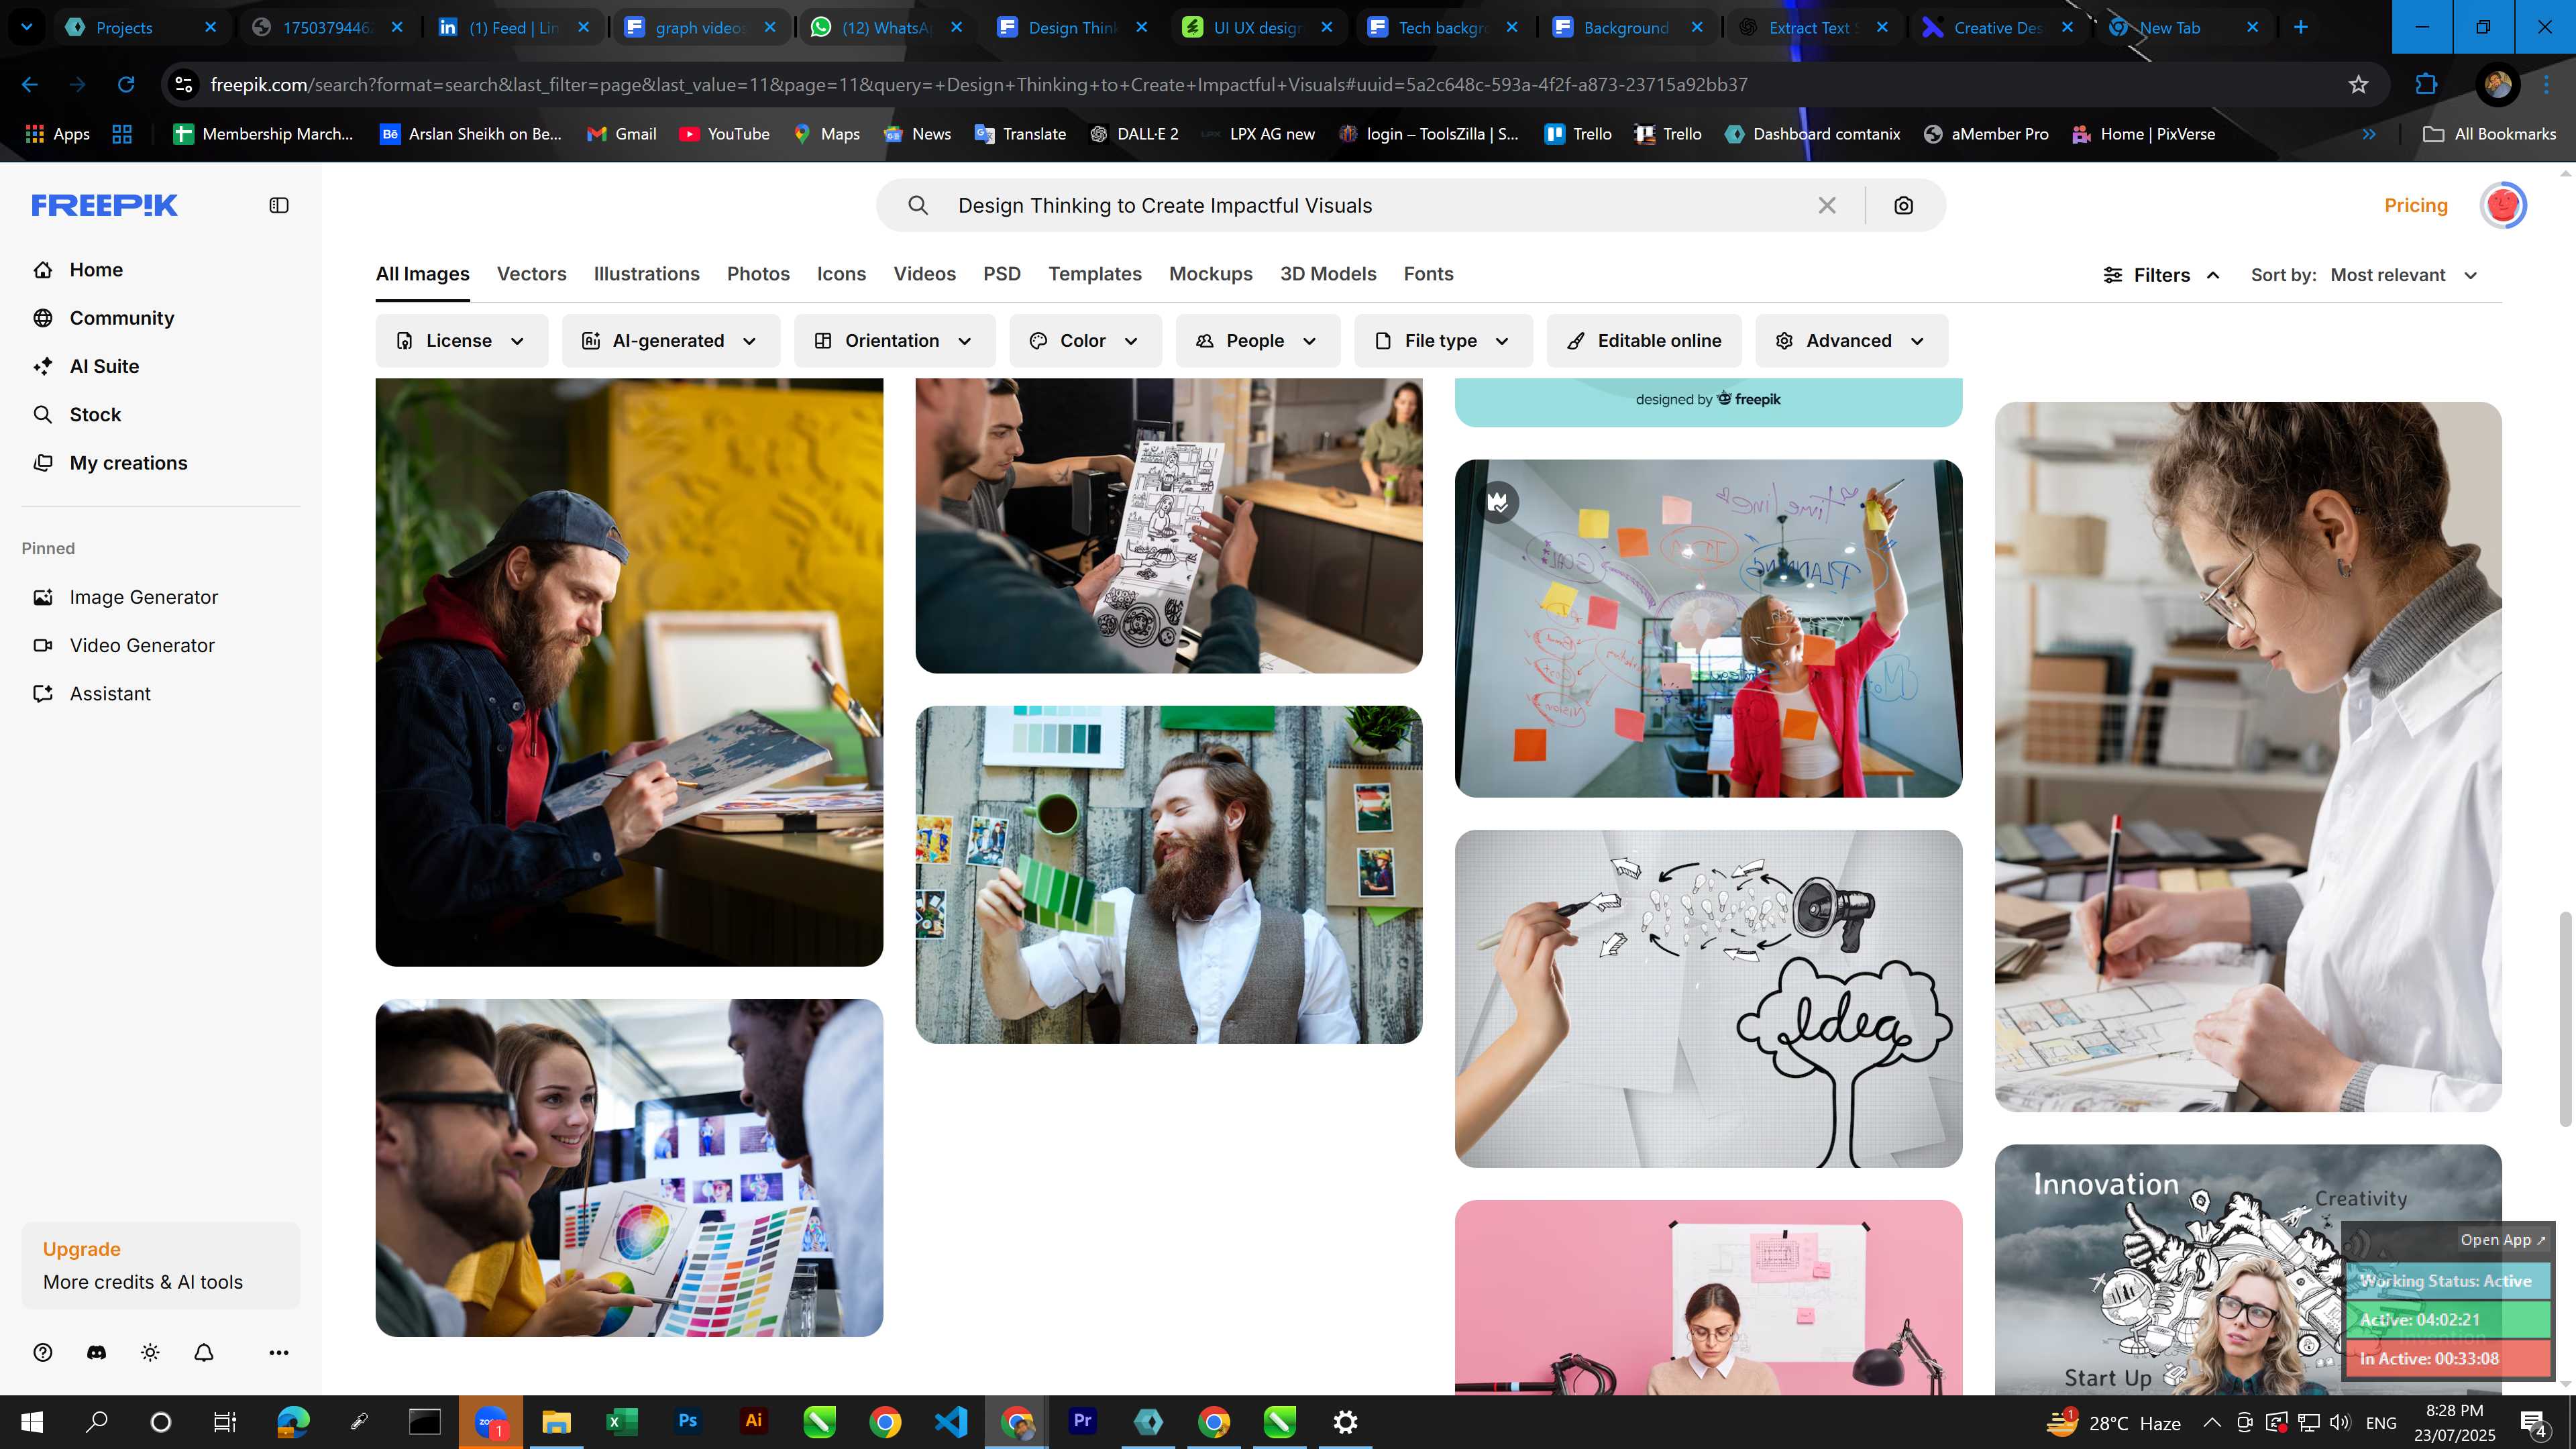Open AI Suite in sidebar

(104, 366)
